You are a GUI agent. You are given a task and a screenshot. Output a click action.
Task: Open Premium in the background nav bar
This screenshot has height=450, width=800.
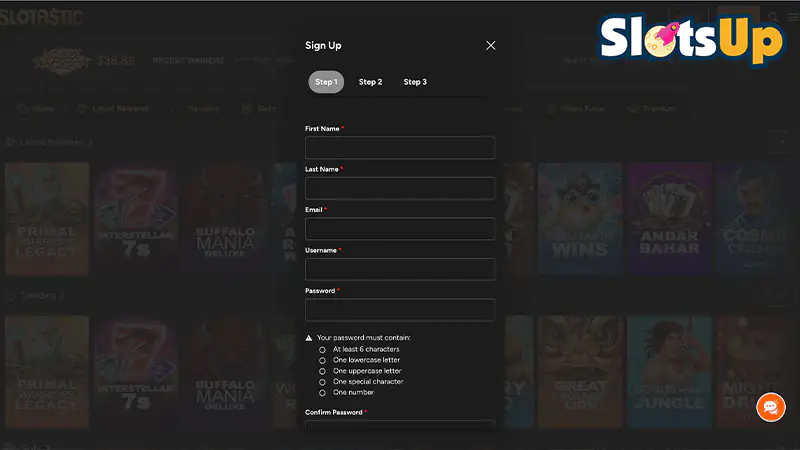tap(653, 109)
